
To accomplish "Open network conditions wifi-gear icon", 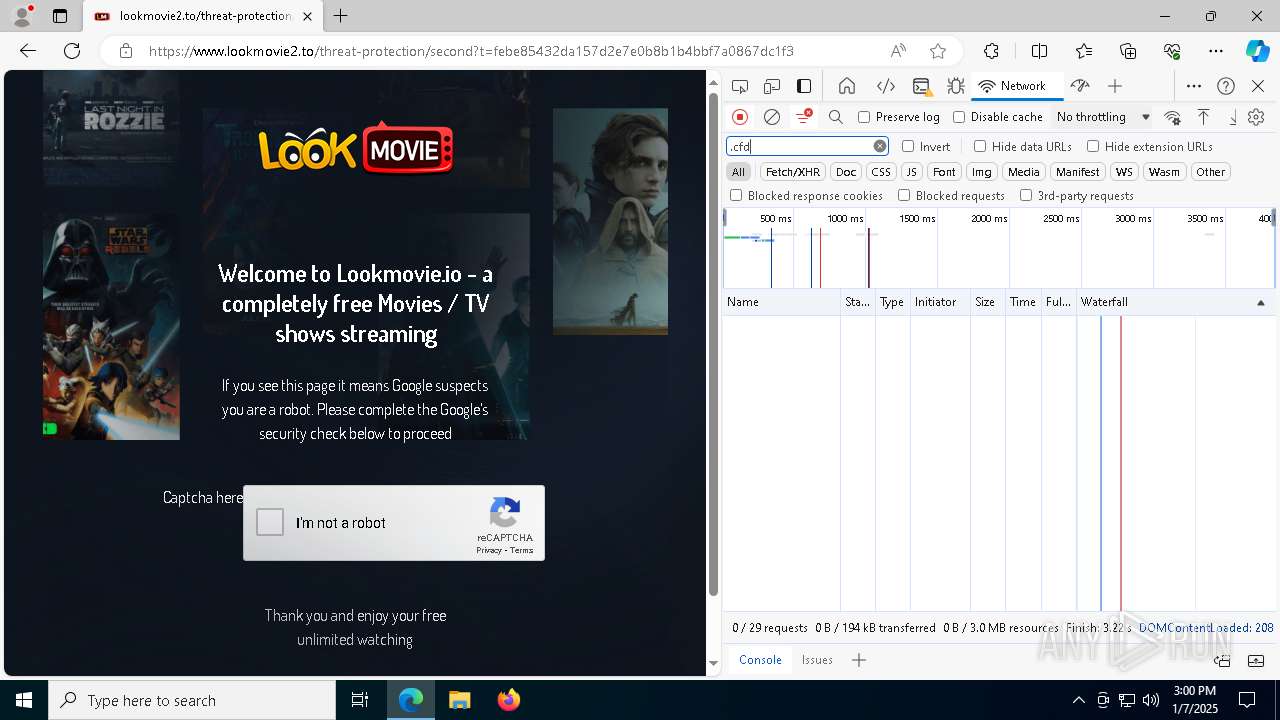I will [x=1173, y=117].
